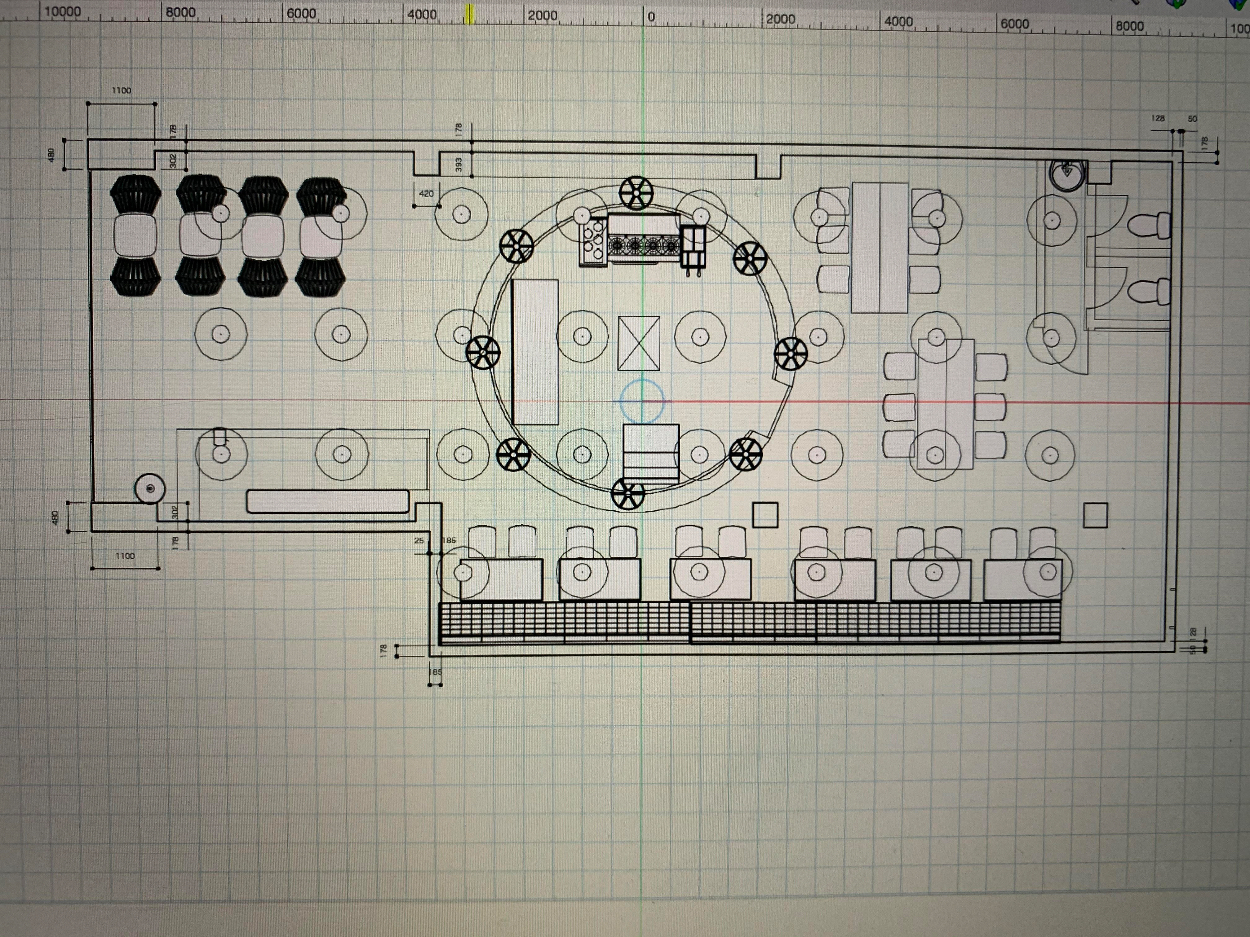Viewport: 1250px width, 937px height.
Task: Click the long rounded bench in the lower-left room
Action: pos(327,501)
